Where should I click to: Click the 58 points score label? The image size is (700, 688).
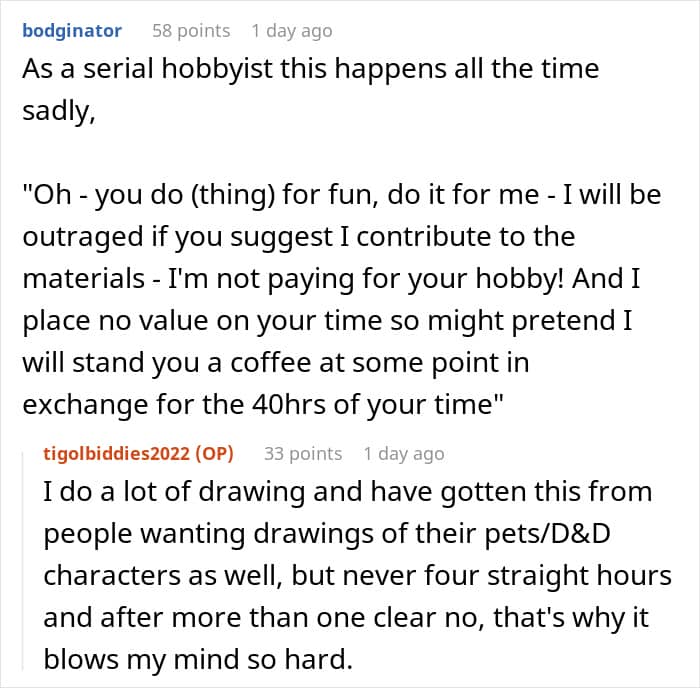point(191,31)
